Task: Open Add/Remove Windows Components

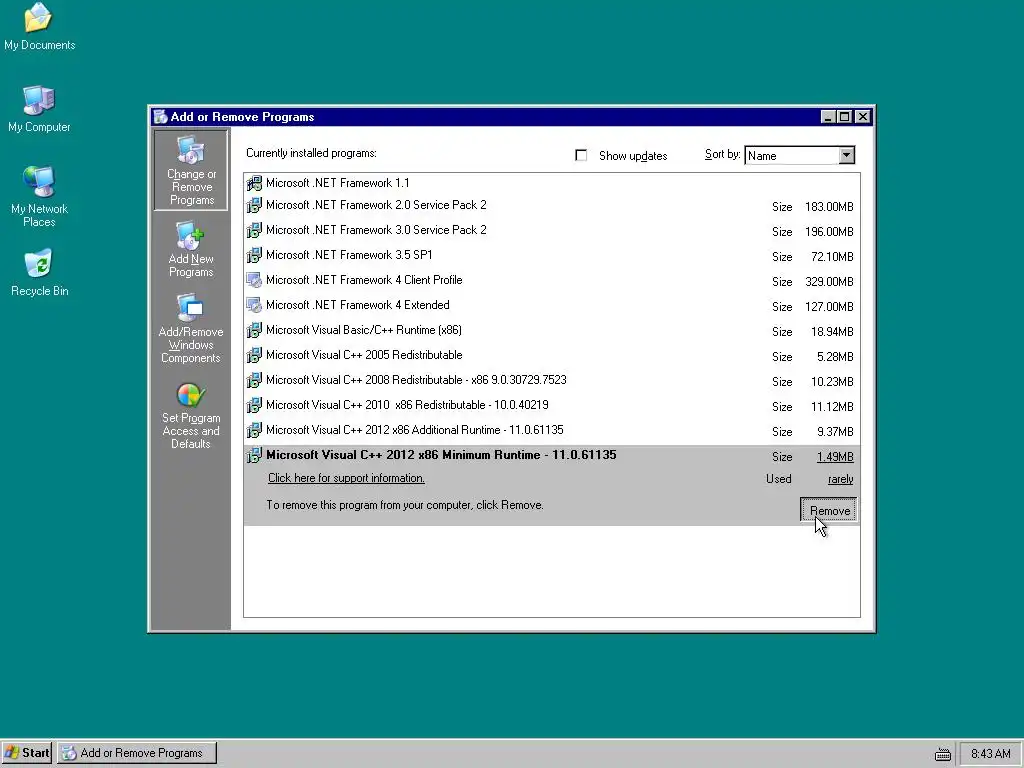Action: (191, 328)
